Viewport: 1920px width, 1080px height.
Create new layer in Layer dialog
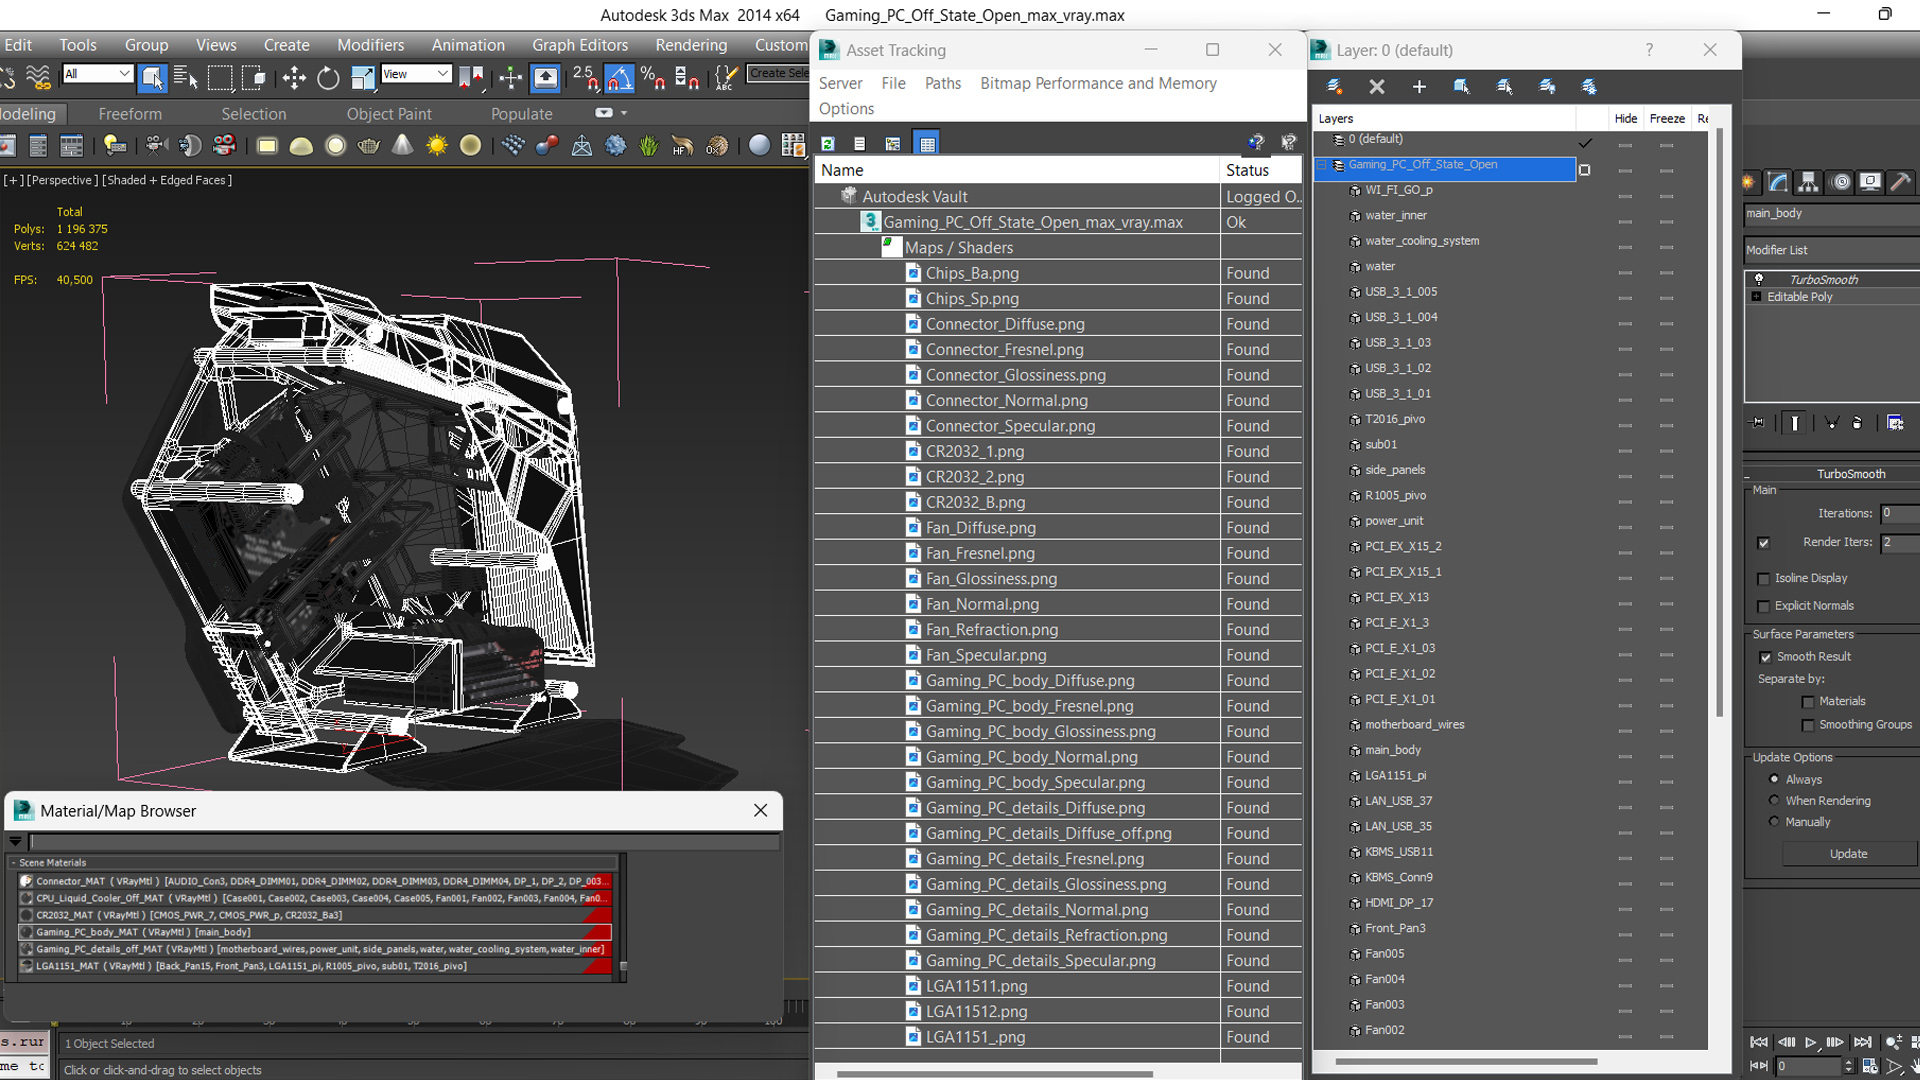(1334, 87)
